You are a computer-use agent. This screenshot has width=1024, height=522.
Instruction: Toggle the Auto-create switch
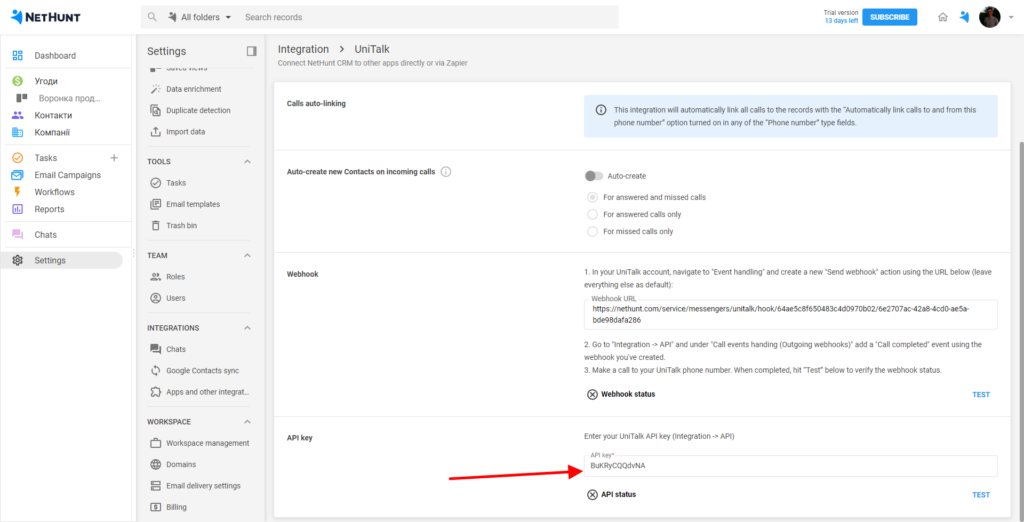[x=594, y=176]
